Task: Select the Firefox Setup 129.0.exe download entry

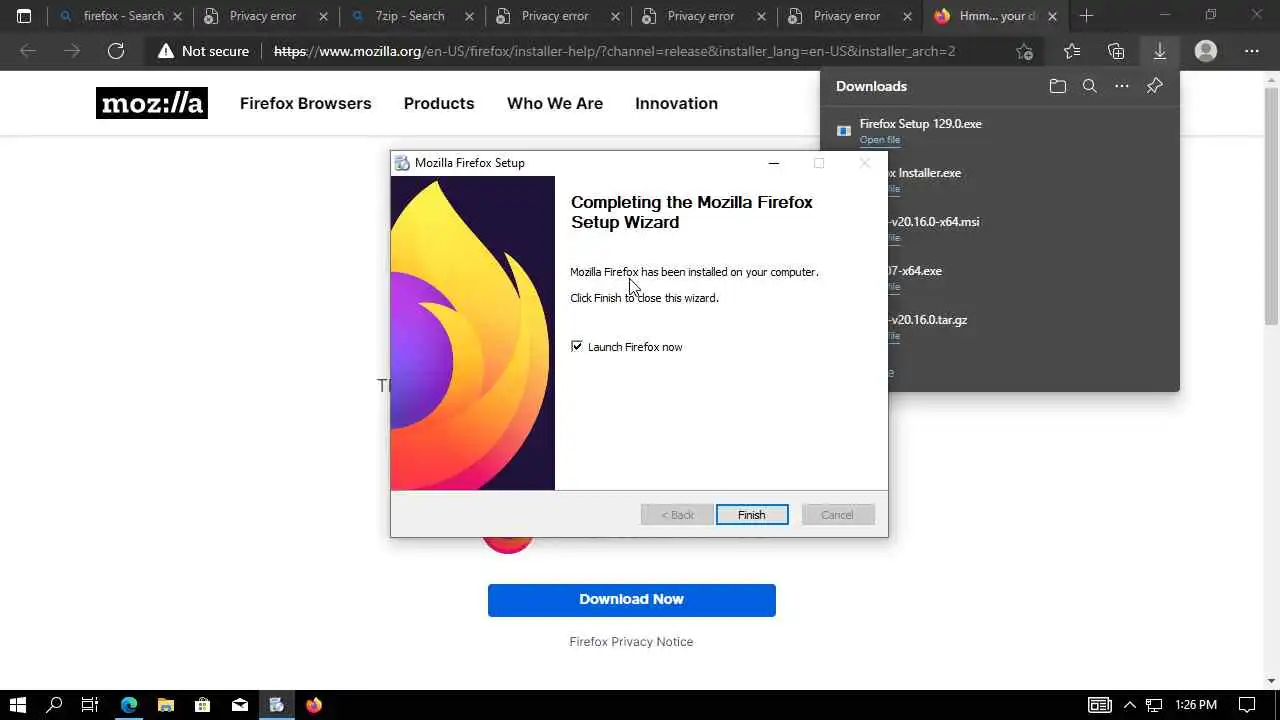Action: [x=1000, y=131]
